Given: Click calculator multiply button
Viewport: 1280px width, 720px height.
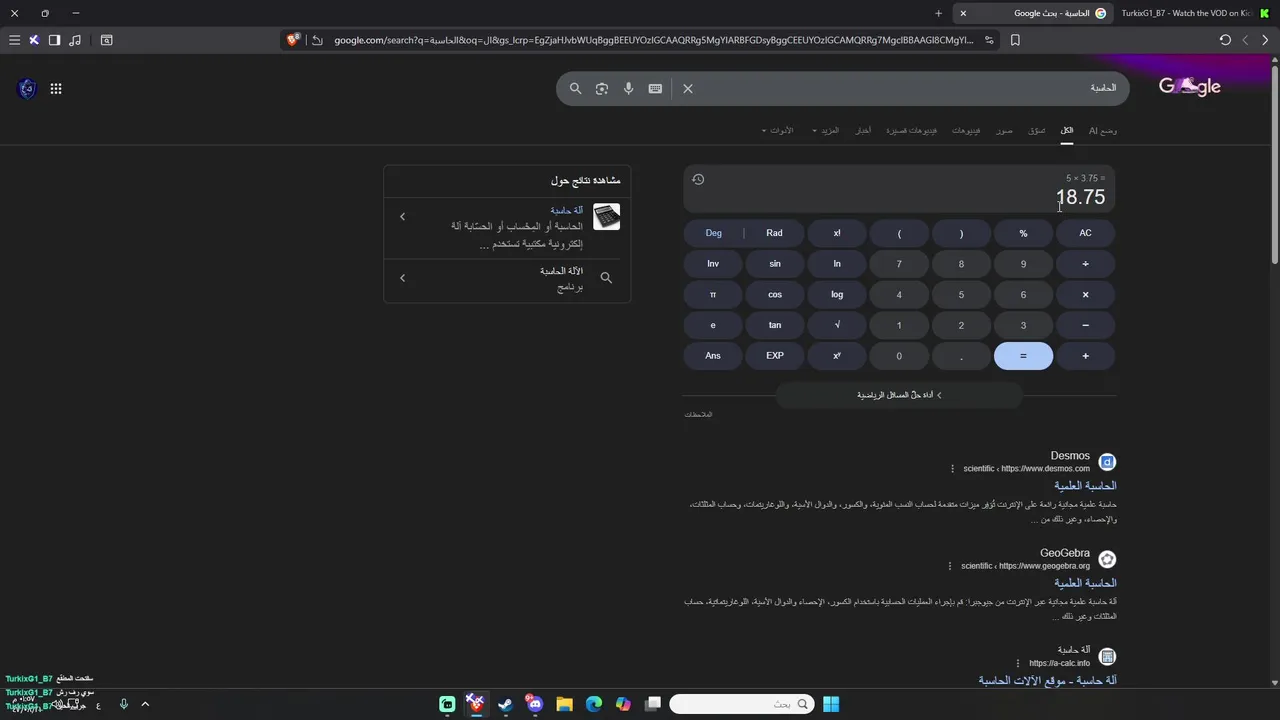Looking at the screenshot, I should [x=1085, y=295].
